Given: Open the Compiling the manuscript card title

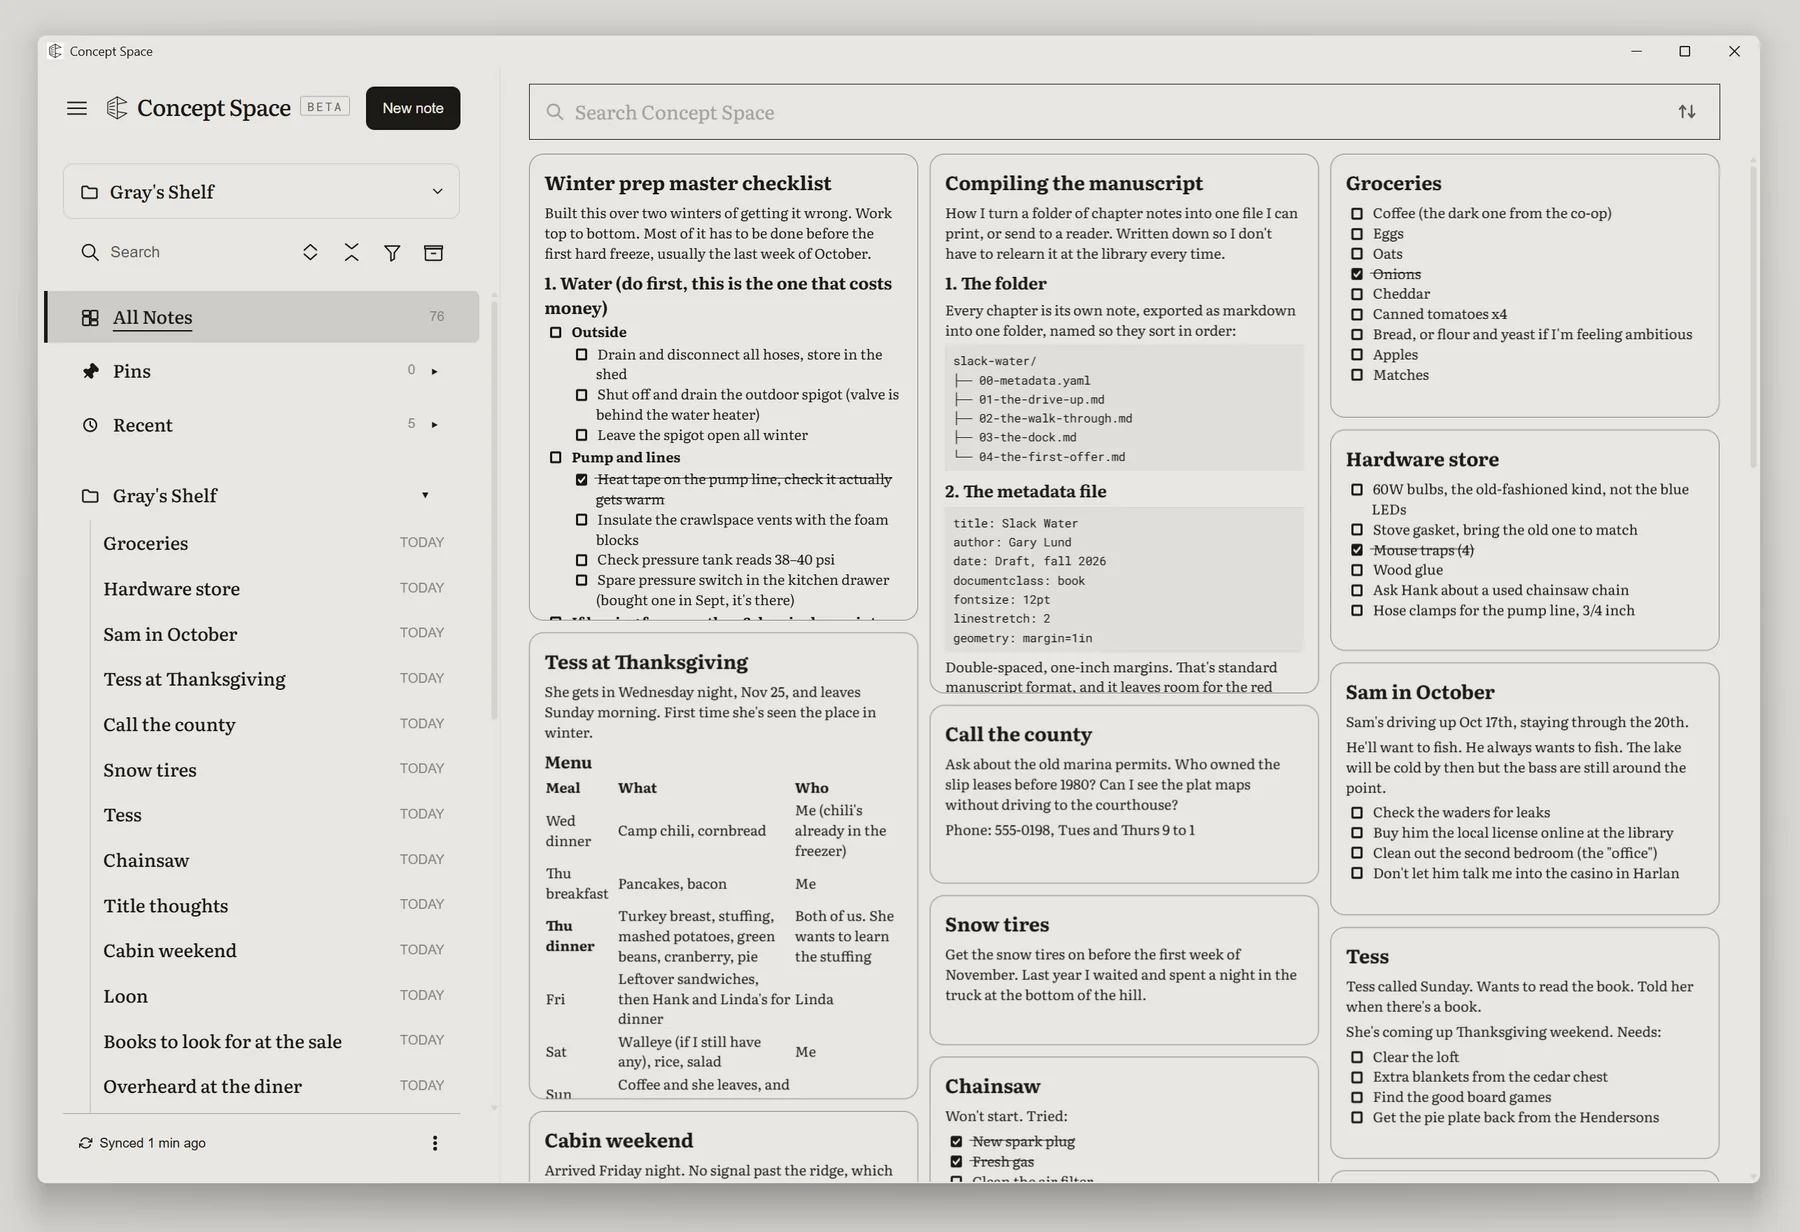Looking at the screenshot, I should [x=1074, y=183].
